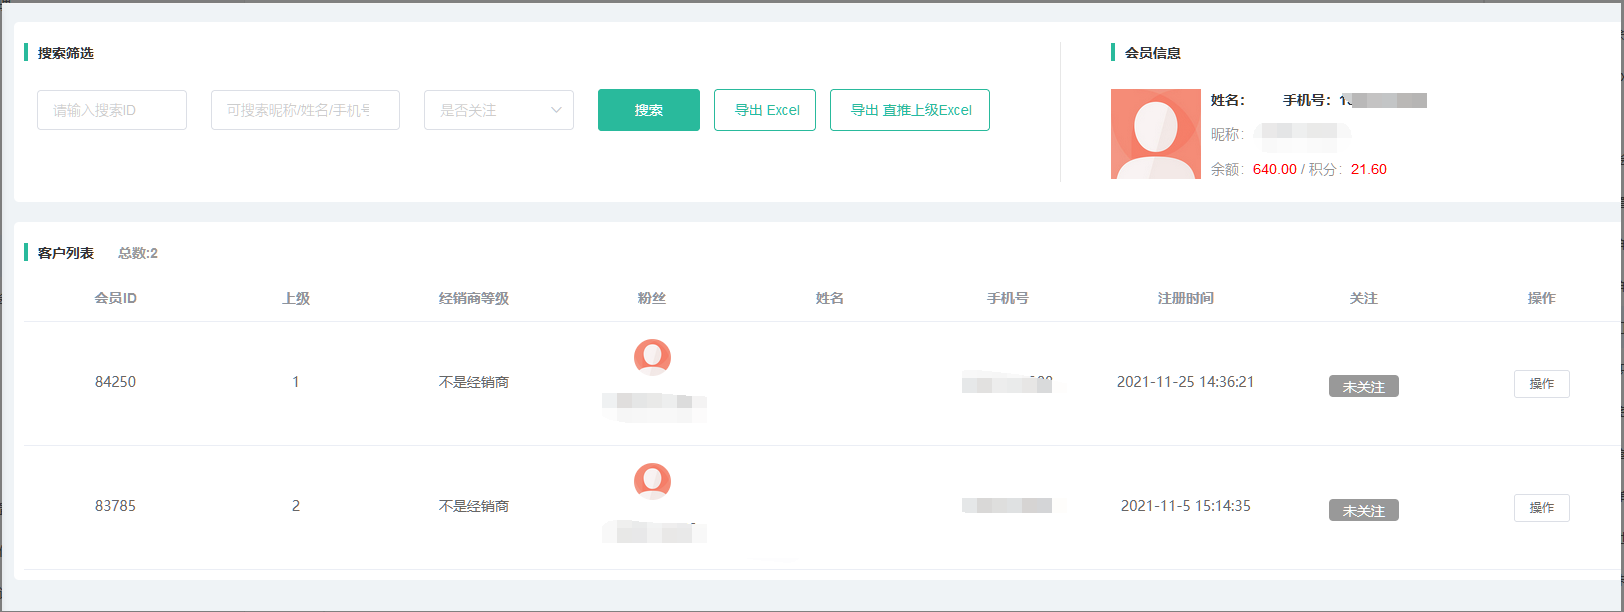The height and width of the screenshot is (612, 1624).
Task: Select the registration time 2021-11-5 15:14:35
Action: click(1185, 506)
